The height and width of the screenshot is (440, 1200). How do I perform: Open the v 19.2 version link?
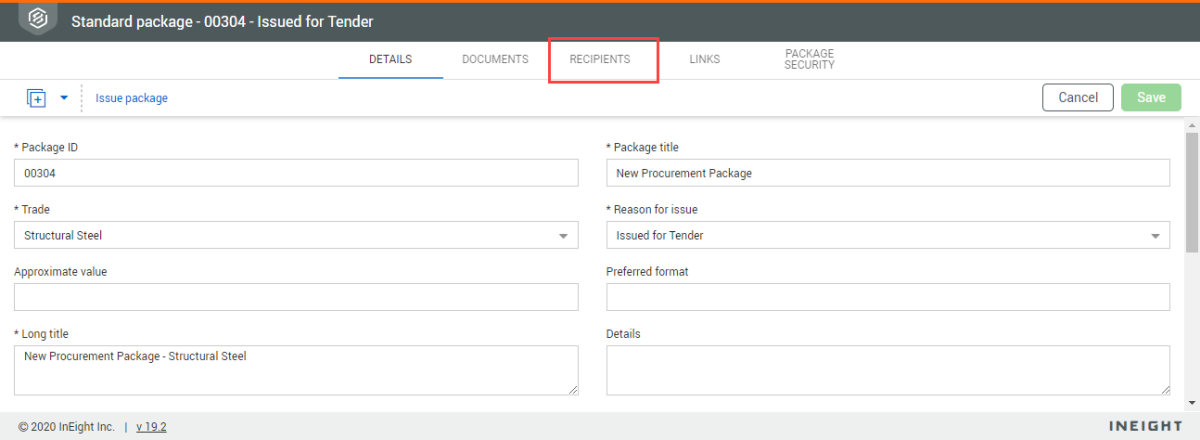pyautogui.click(x=151, y=426)
